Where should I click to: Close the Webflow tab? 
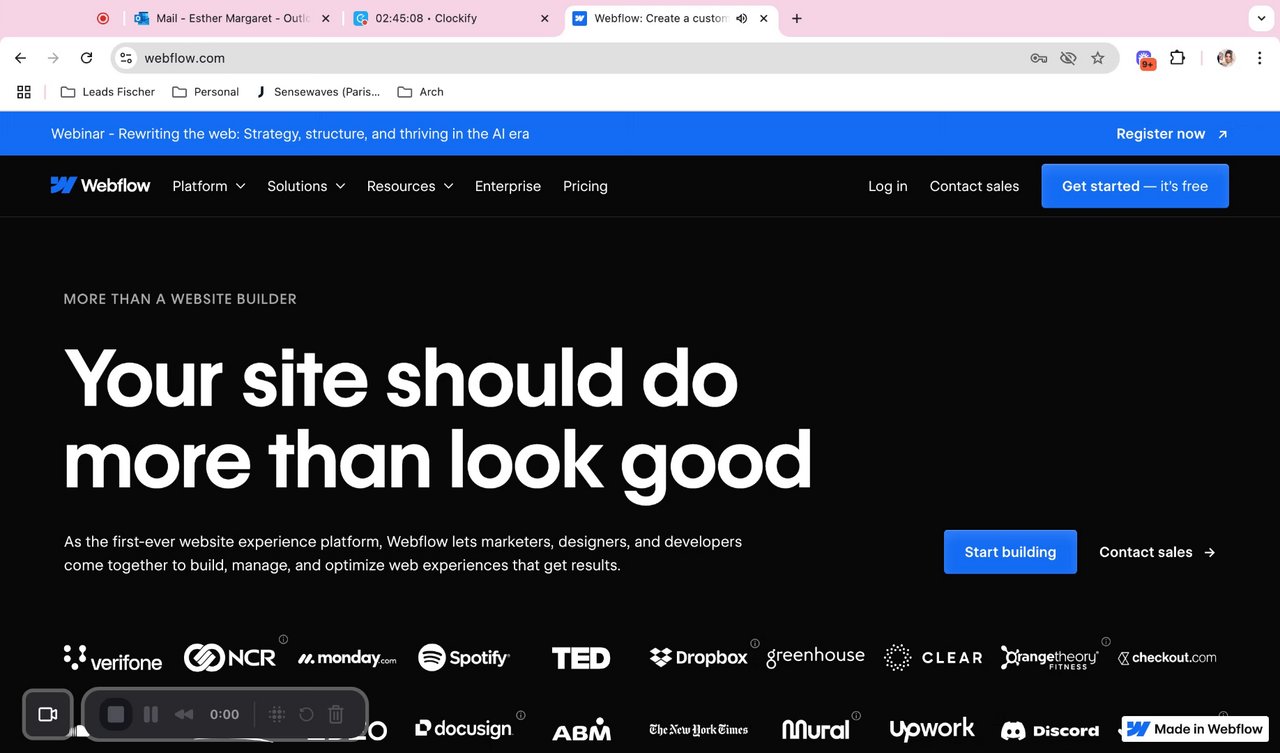pyautogui.click(x=765, y=18)
